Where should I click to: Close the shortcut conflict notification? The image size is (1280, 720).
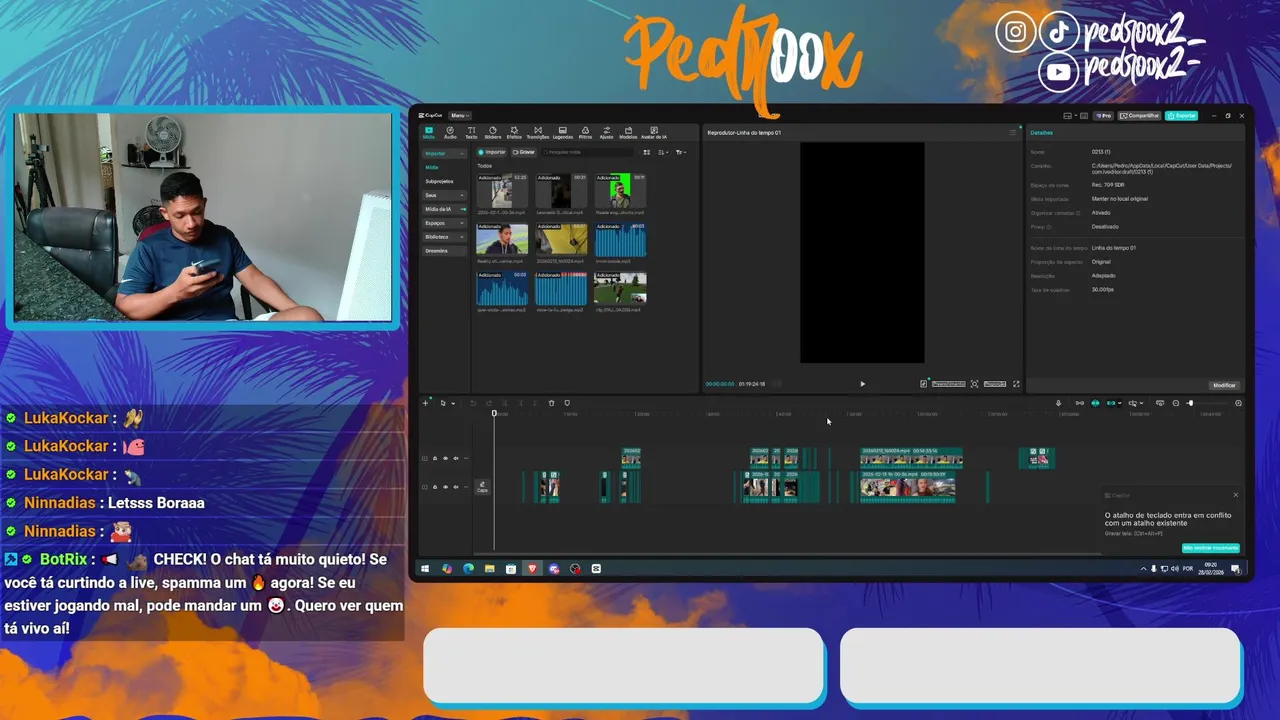1235,495
